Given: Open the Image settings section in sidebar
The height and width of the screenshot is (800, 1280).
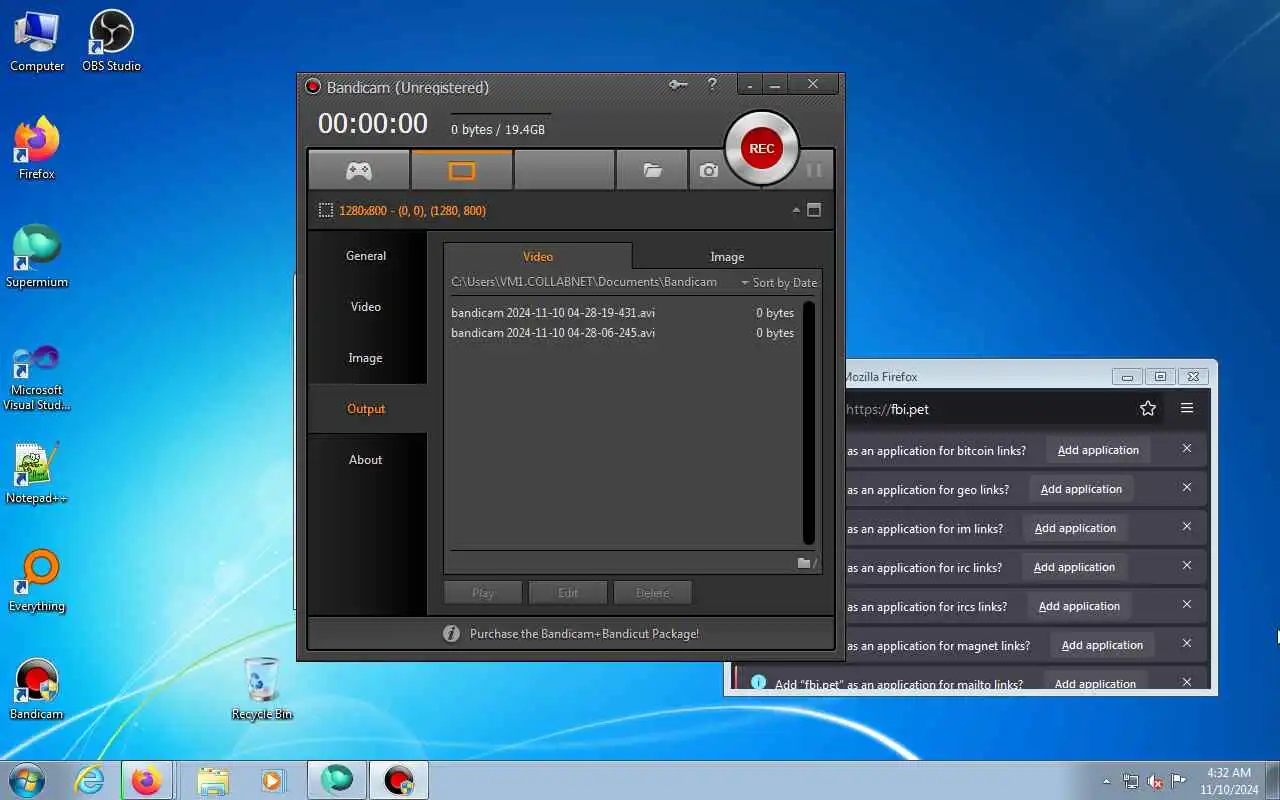Looking at the screenshot, I should coord(366,358).
